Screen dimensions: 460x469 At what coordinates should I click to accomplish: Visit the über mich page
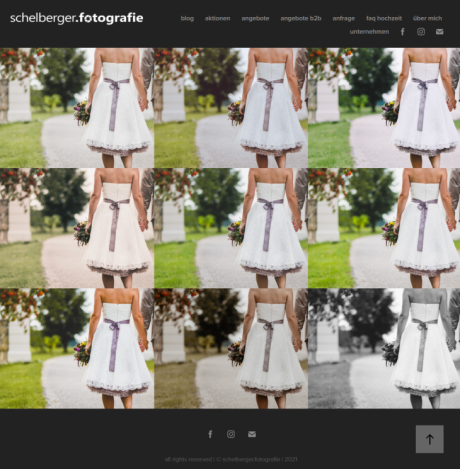pos(428,18)
